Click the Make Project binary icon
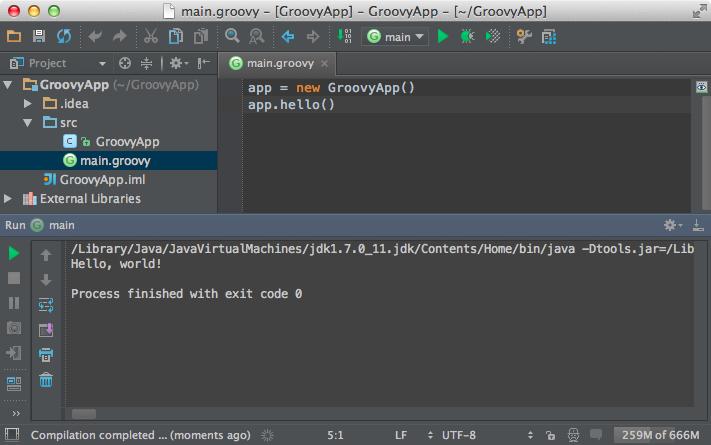The image size is (711, 445). pyautogui.click(x=345, y=35)
